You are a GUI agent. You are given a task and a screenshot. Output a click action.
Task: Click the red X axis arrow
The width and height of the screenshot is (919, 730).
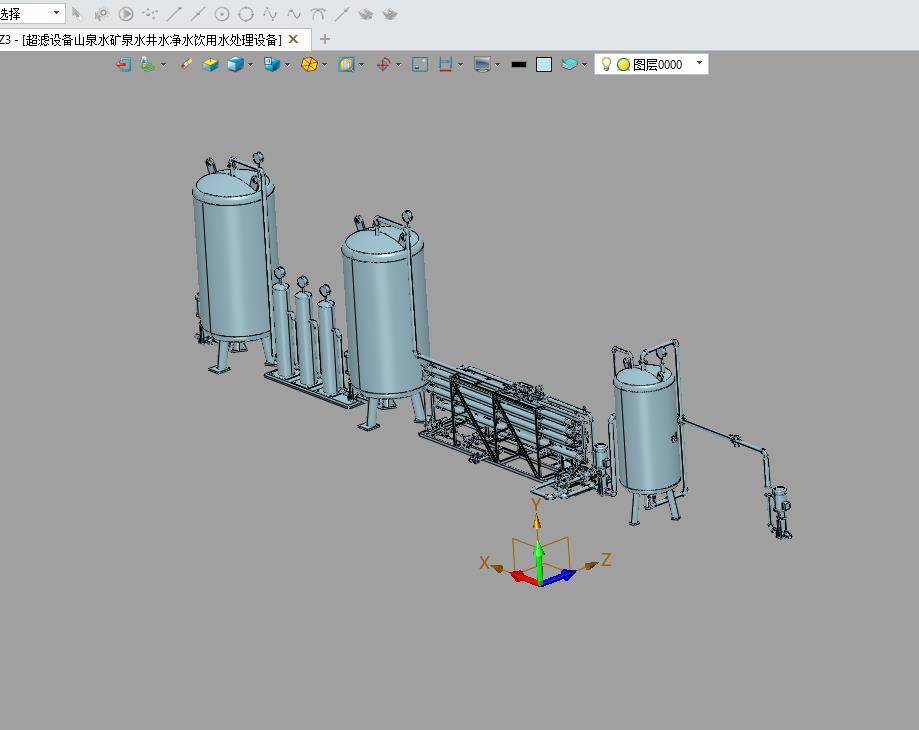click(x=523, y=578)
